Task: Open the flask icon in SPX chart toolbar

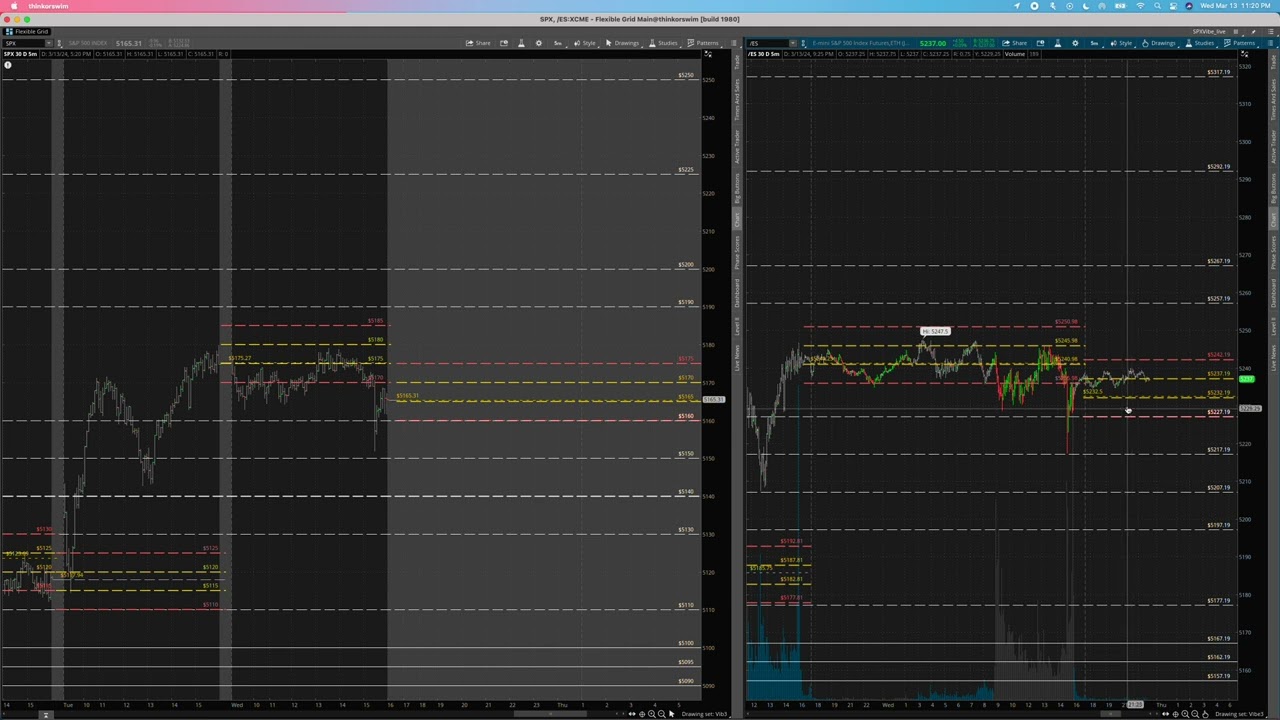Action: [521, 43]
